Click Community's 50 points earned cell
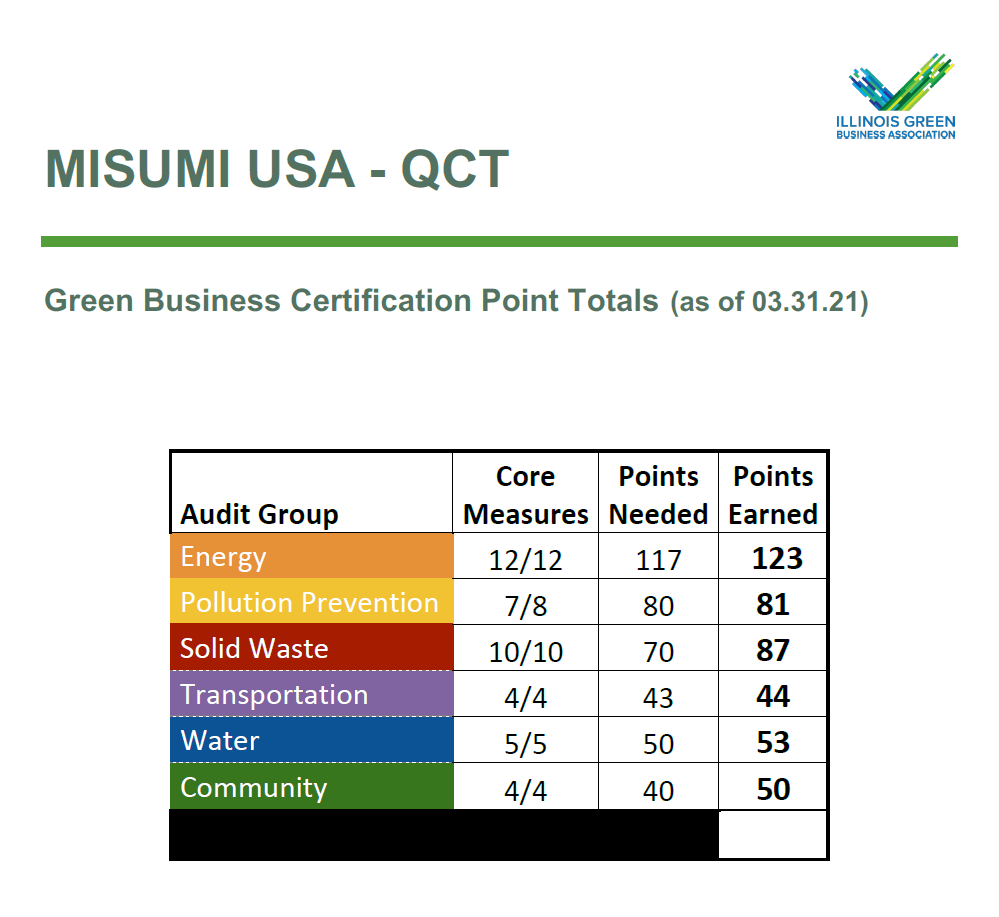The image size is (999, 917). [x=773, y=787]
